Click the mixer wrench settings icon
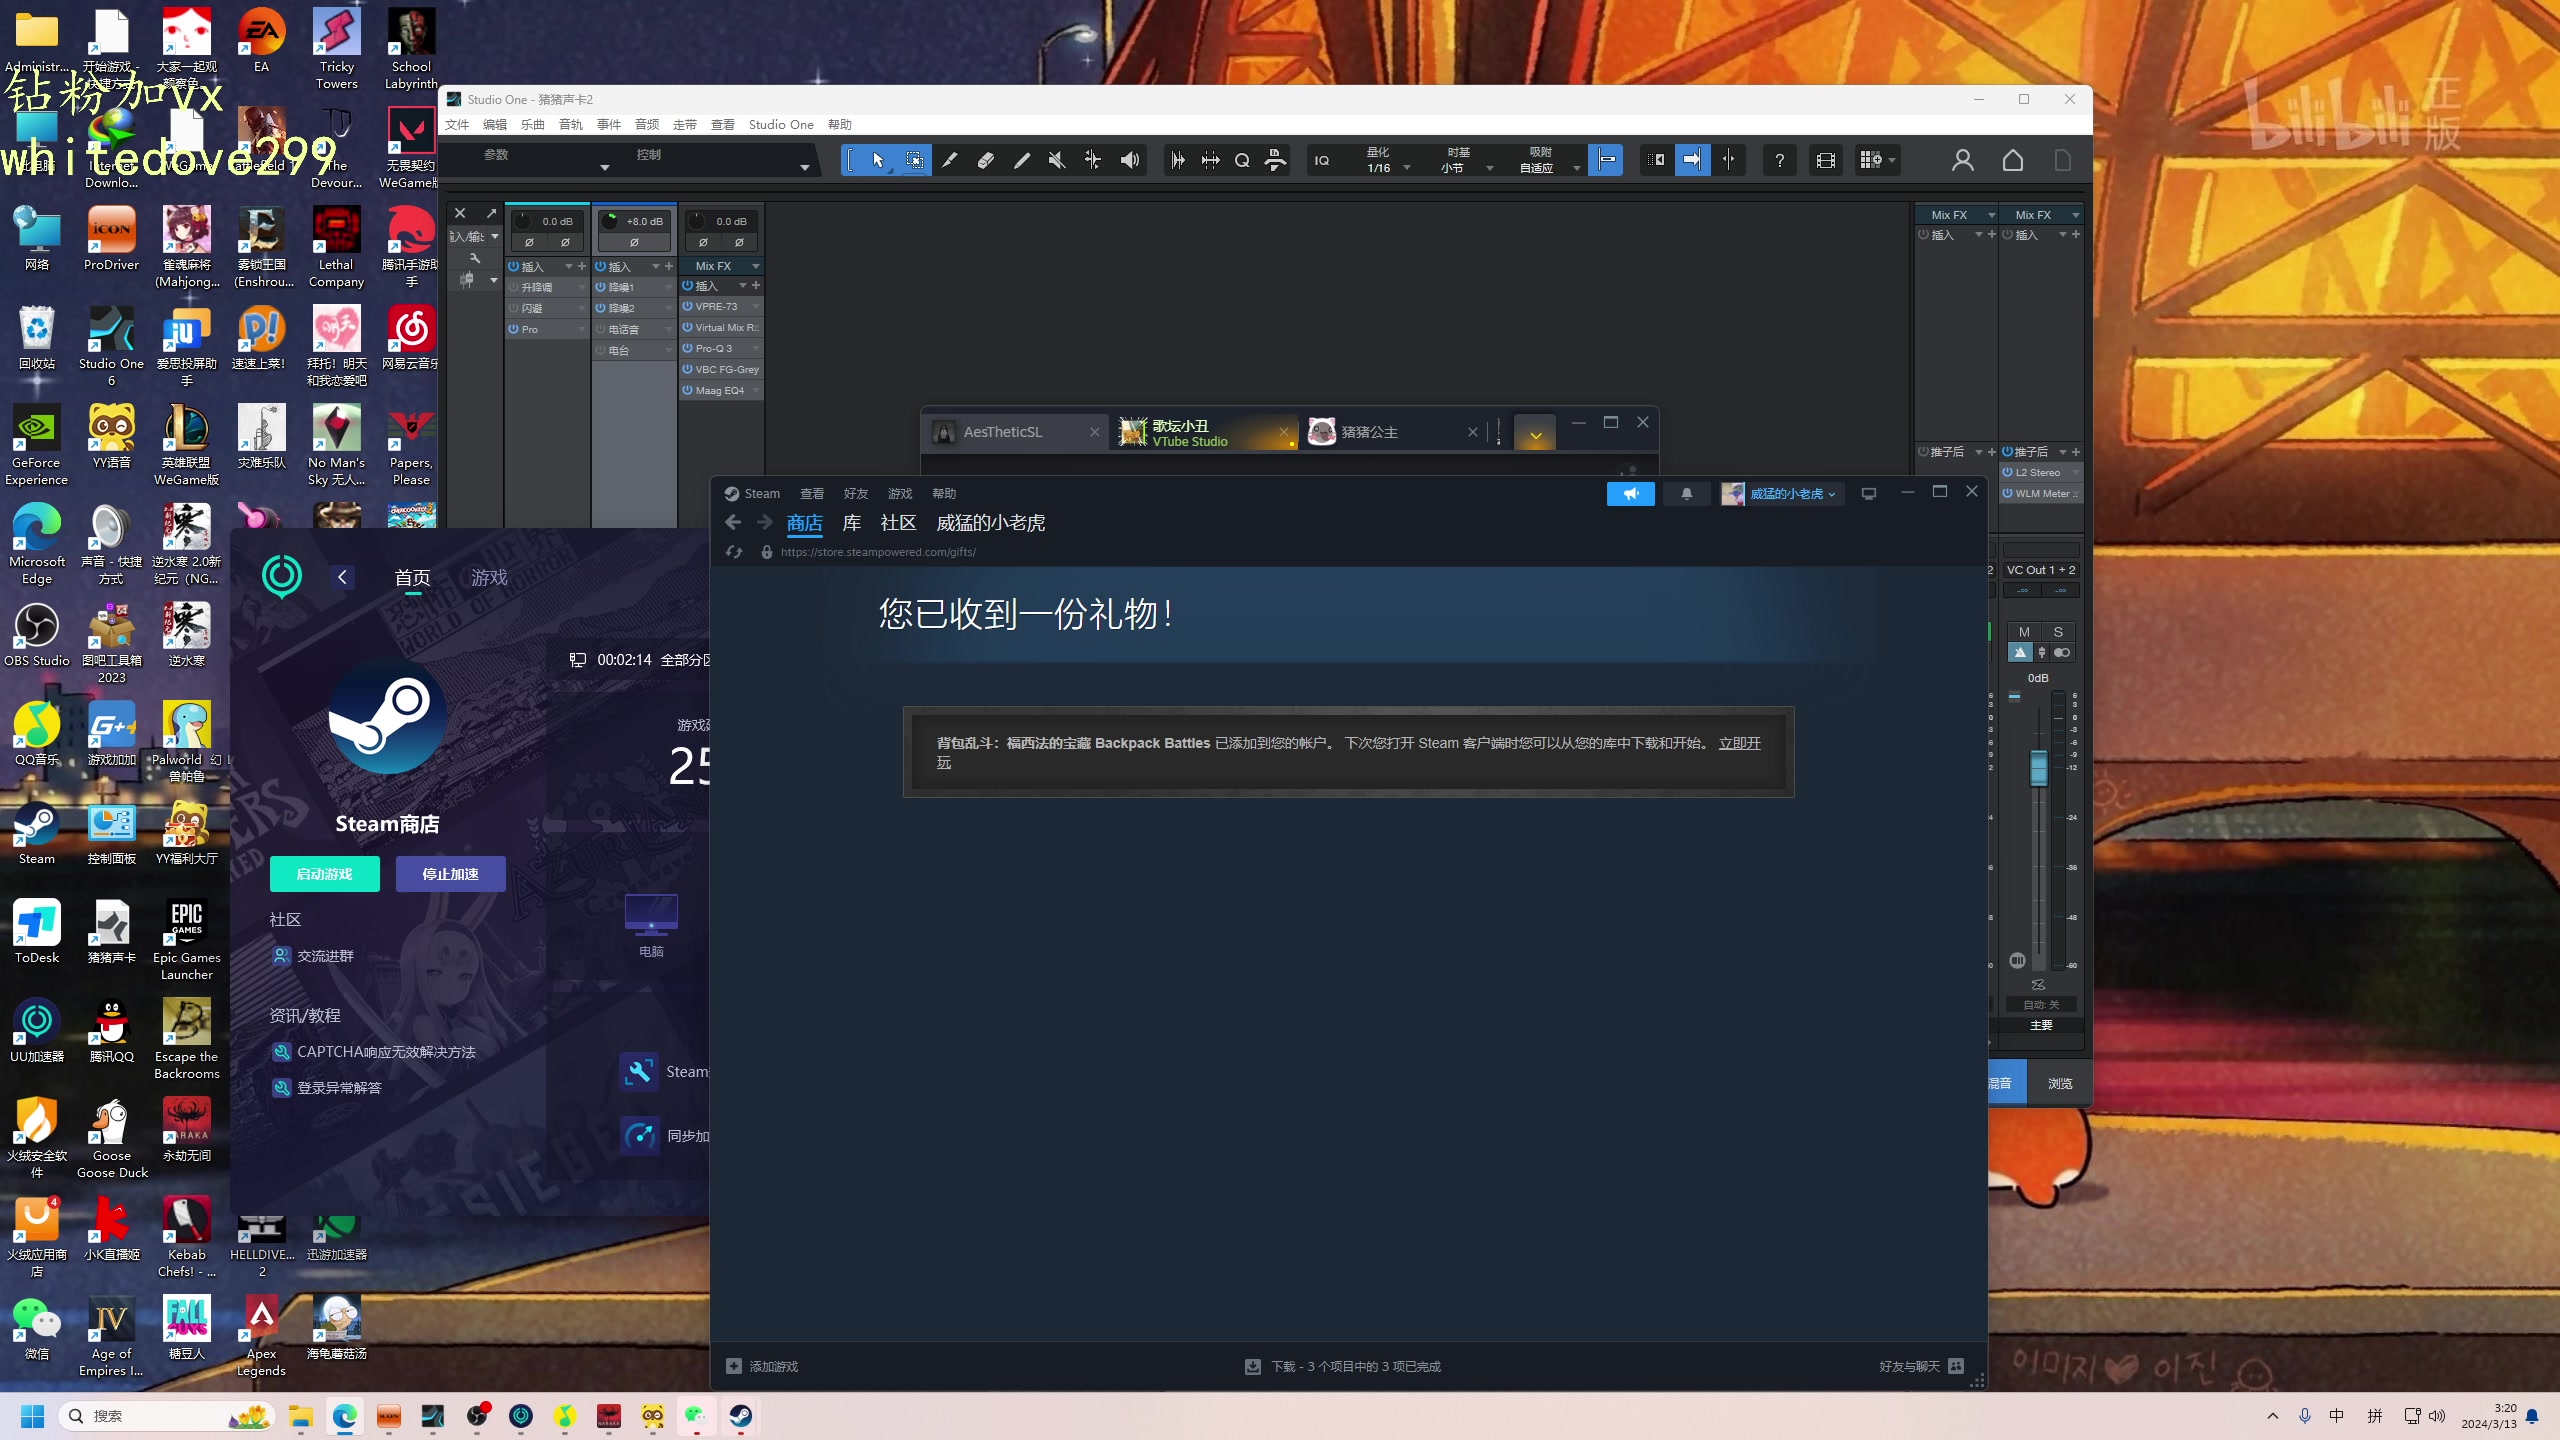2560x1440 pixels. pos(475,259)
